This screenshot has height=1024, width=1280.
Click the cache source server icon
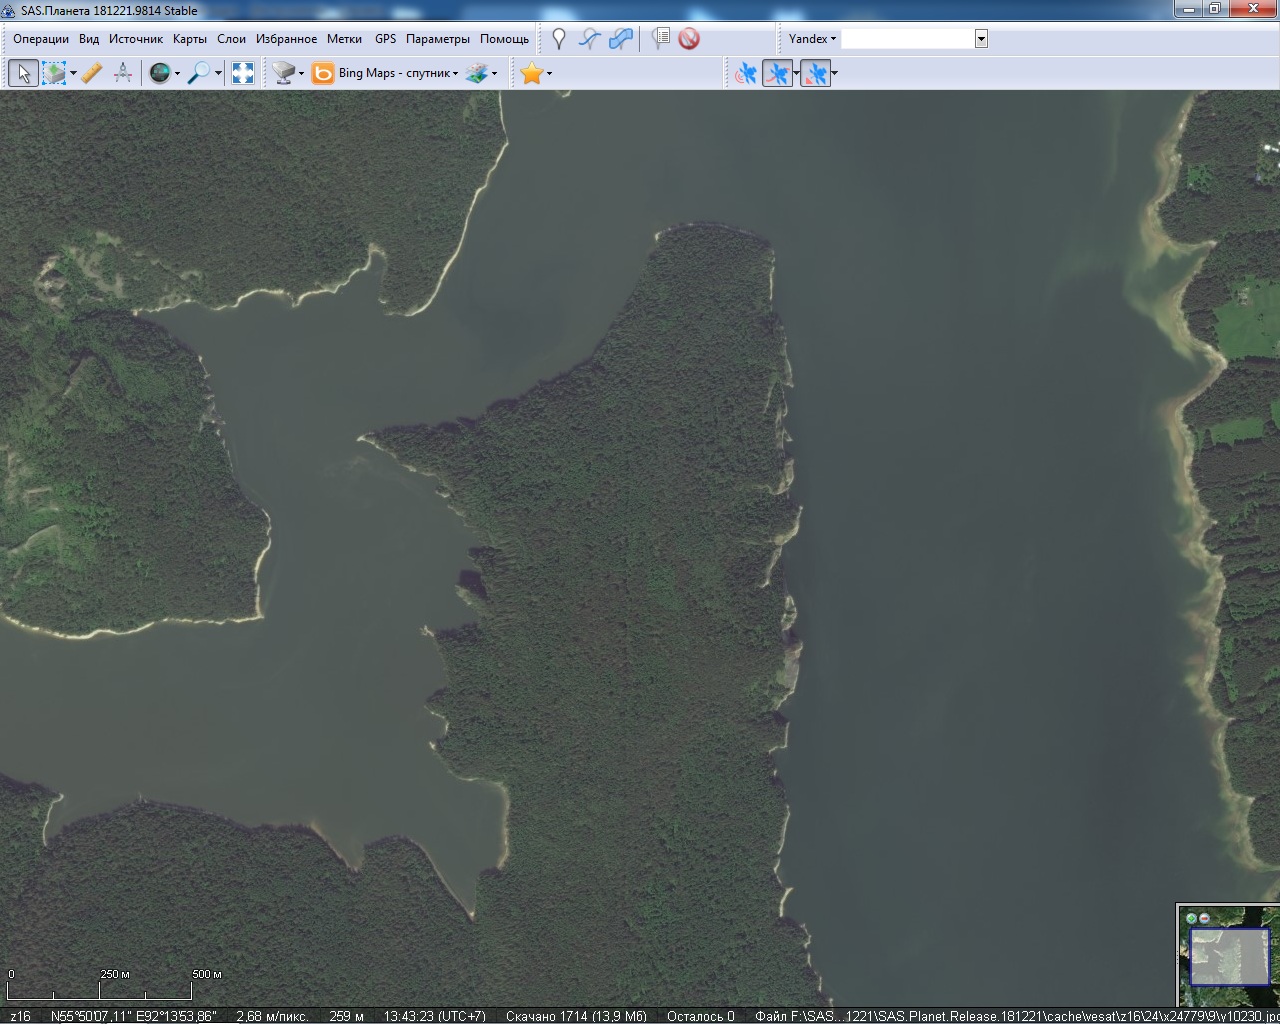[284, 73]
